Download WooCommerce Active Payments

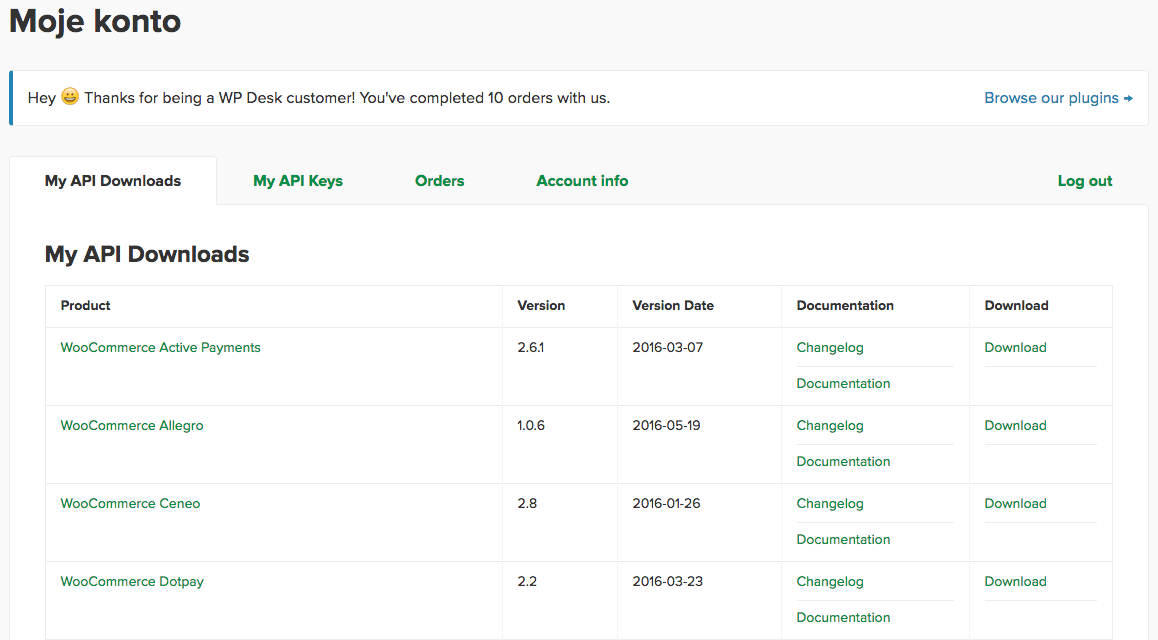1015,348
